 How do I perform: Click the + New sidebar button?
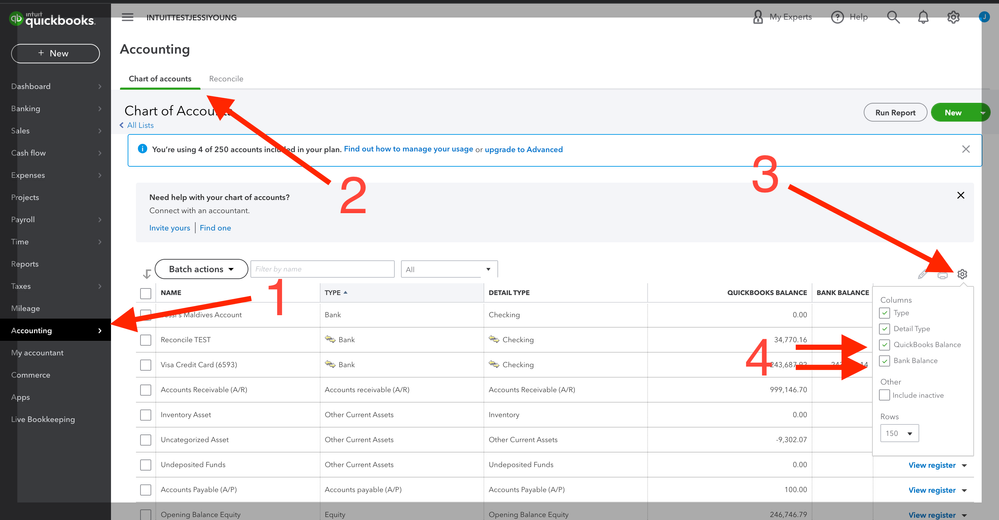(55, 54)
